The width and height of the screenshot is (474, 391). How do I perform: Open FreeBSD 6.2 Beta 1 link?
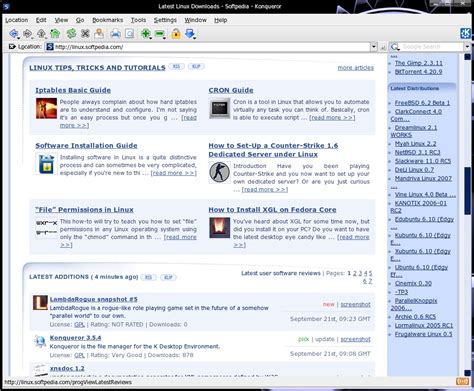(x=422, y=103)
